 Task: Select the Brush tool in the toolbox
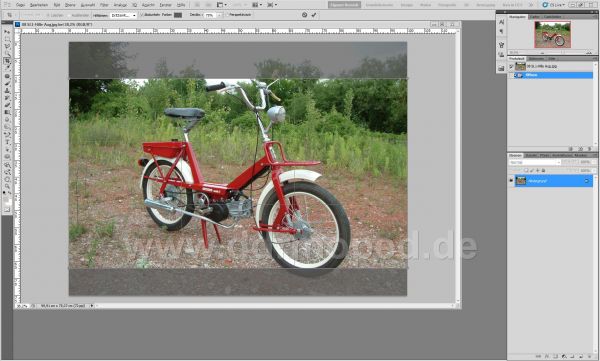click(x=7, y=83)
